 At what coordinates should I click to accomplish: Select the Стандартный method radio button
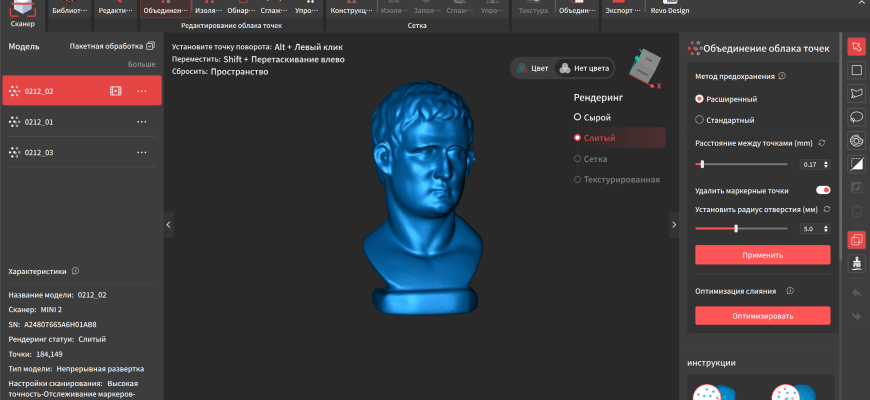click(x=699, y=120)
